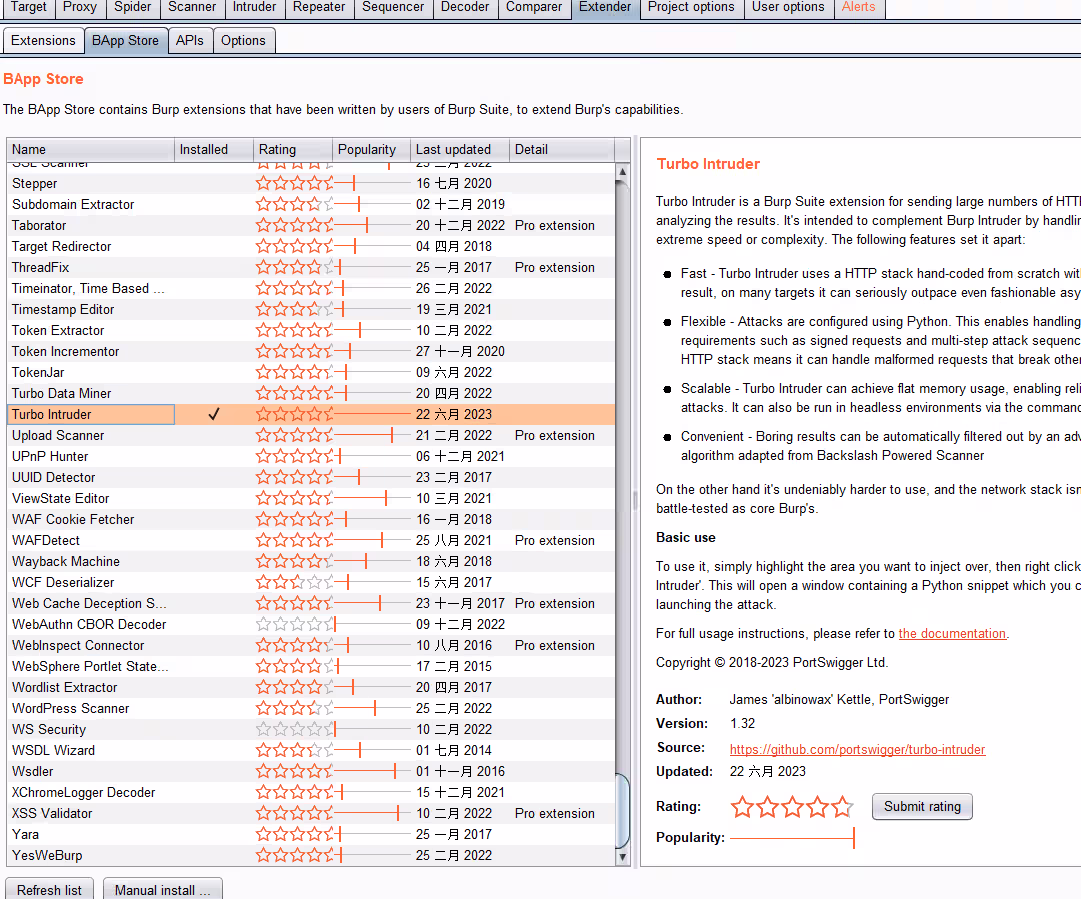Image resolution: width=1081 pixels, height=899 pixels.
Task: Click the installed checkmark beside Turbo Intruder
Action: click(214, 414)
